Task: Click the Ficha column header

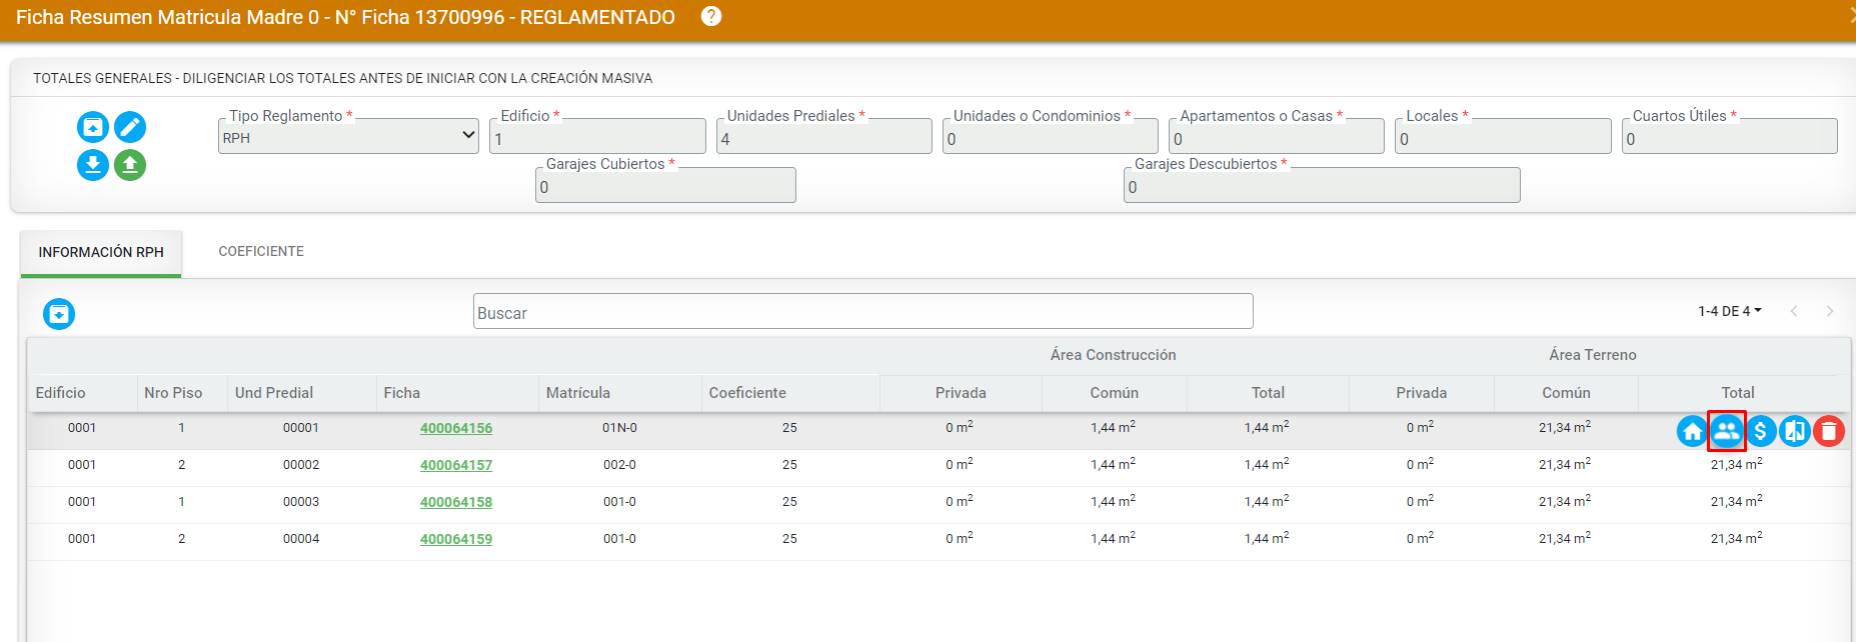Action: 402,393
